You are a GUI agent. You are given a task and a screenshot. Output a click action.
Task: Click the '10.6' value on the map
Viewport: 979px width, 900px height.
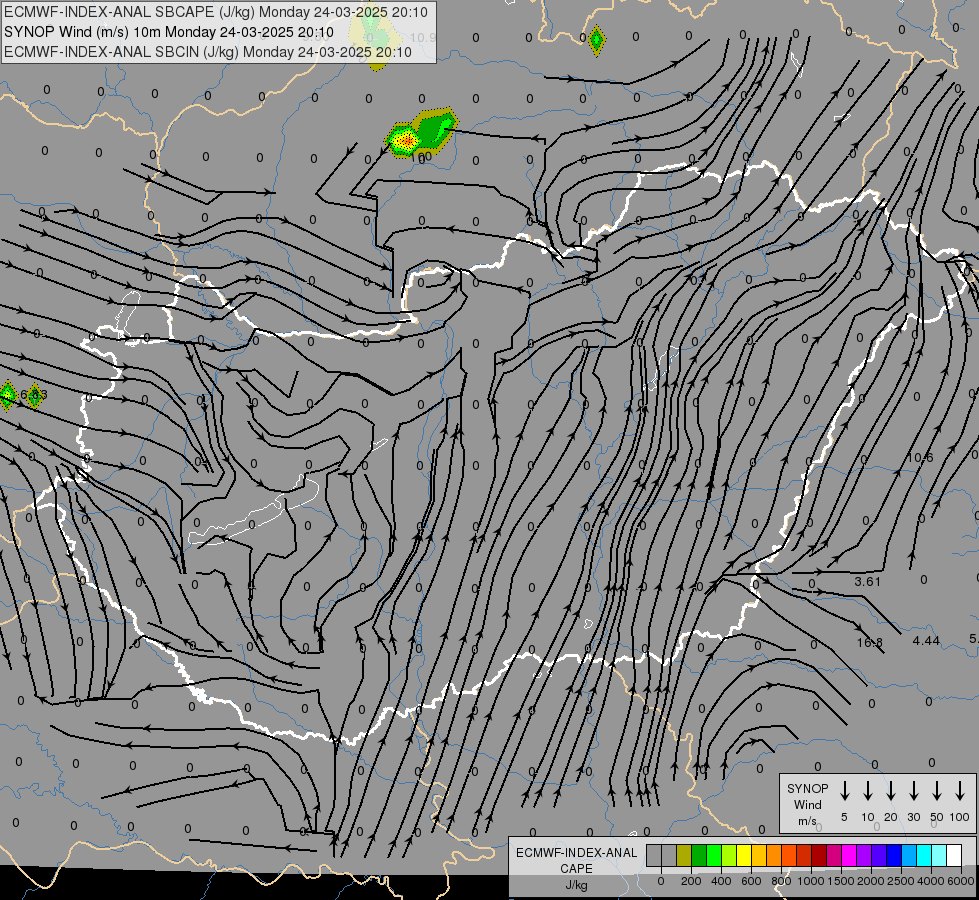tap(920, 458)
